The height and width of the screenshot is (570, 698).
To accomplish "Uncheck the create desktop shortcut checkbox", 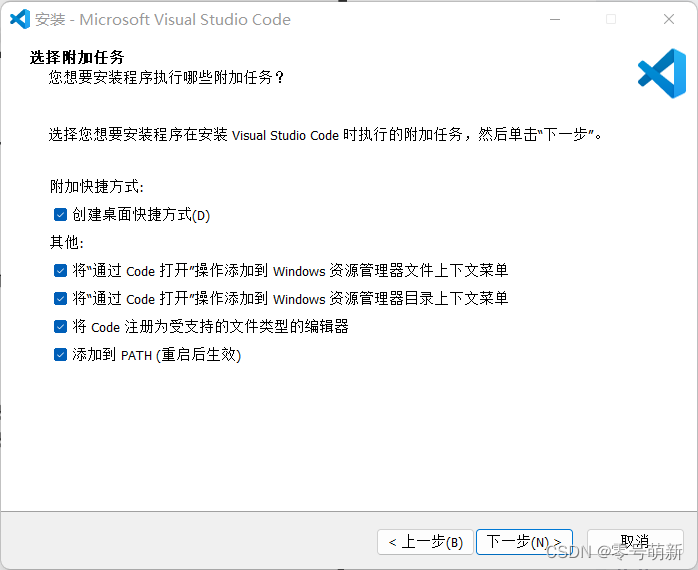I will tap(60, 215).
